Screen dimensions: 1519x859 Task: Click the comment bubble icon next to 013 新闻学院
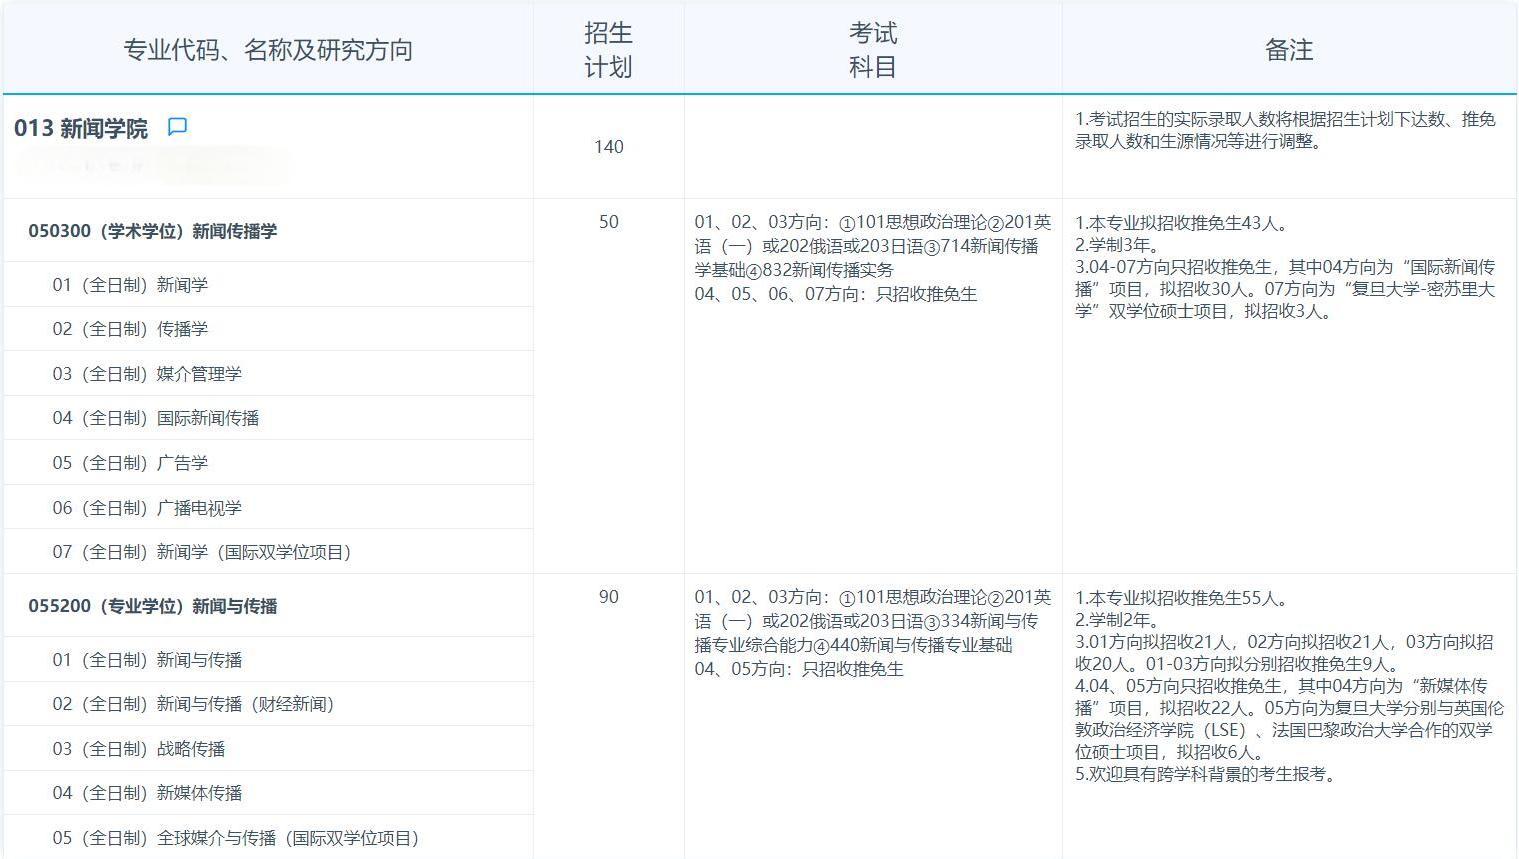coord(178,127)
